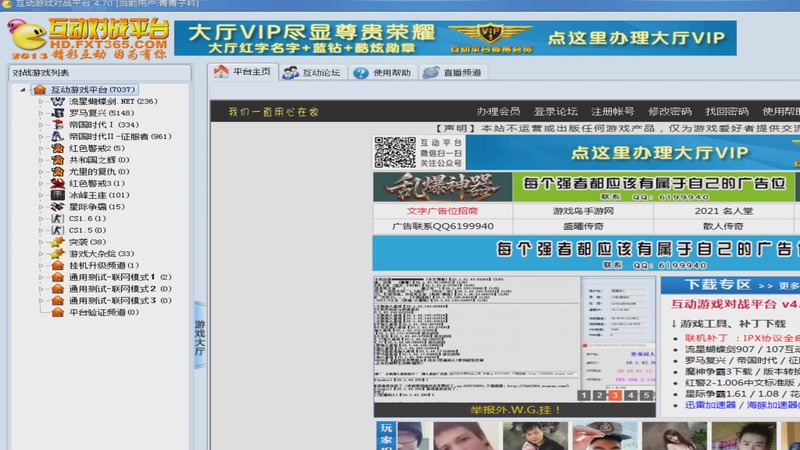Collapse the 互动游戏平台 root node
The height and width of the screenshot is (450, 800).
point(23,90)
